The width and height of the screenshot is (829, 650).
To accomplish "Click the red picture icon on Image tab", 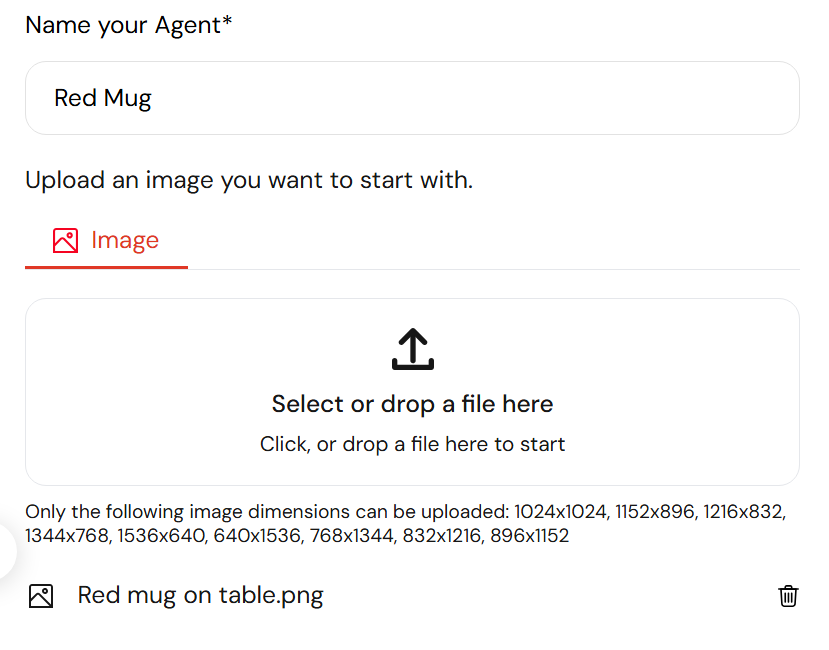I will [66, 241].
